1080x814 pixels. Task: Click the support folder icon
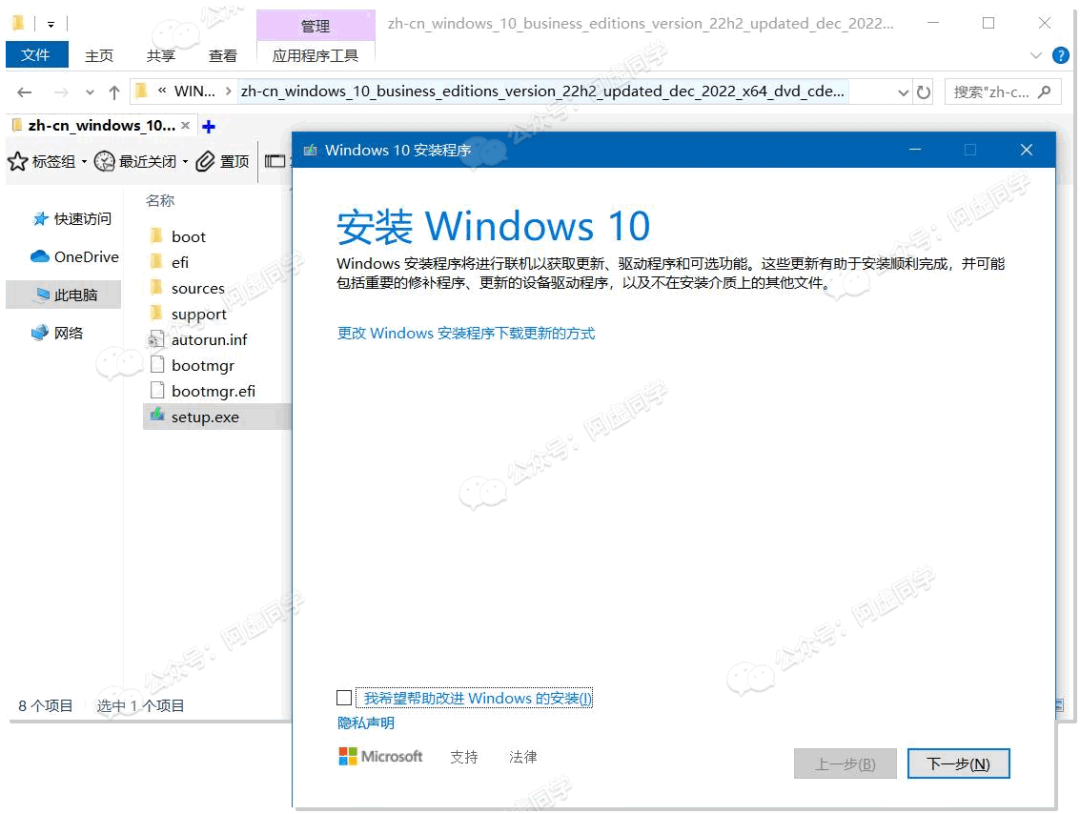156,313
